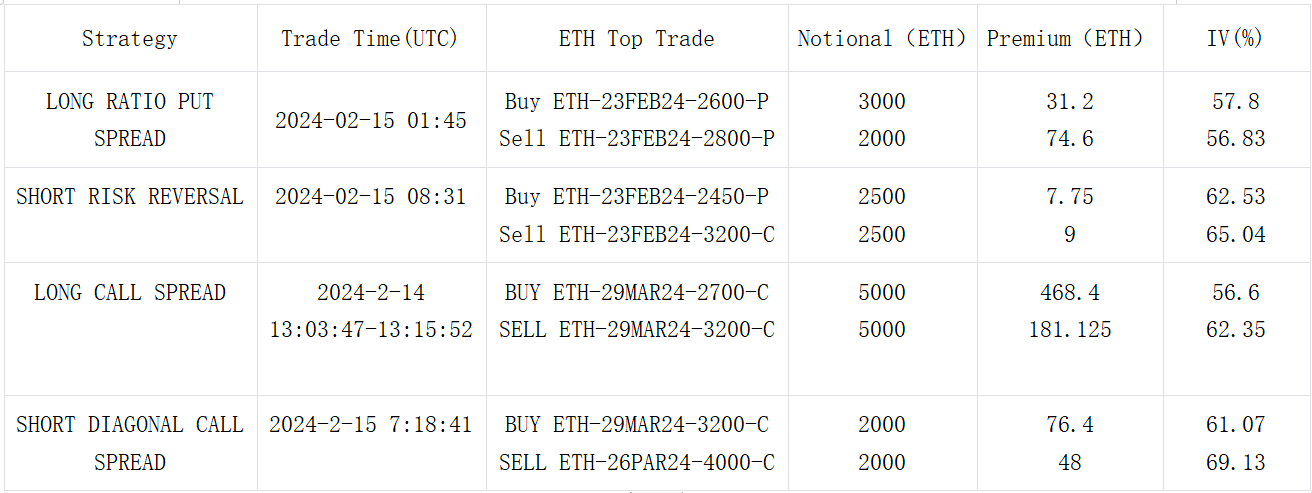Viewport: 1312px width, 493px height.
Task: Click the trade time 2024-02-15 01:45
Action: tap(370, 121)
